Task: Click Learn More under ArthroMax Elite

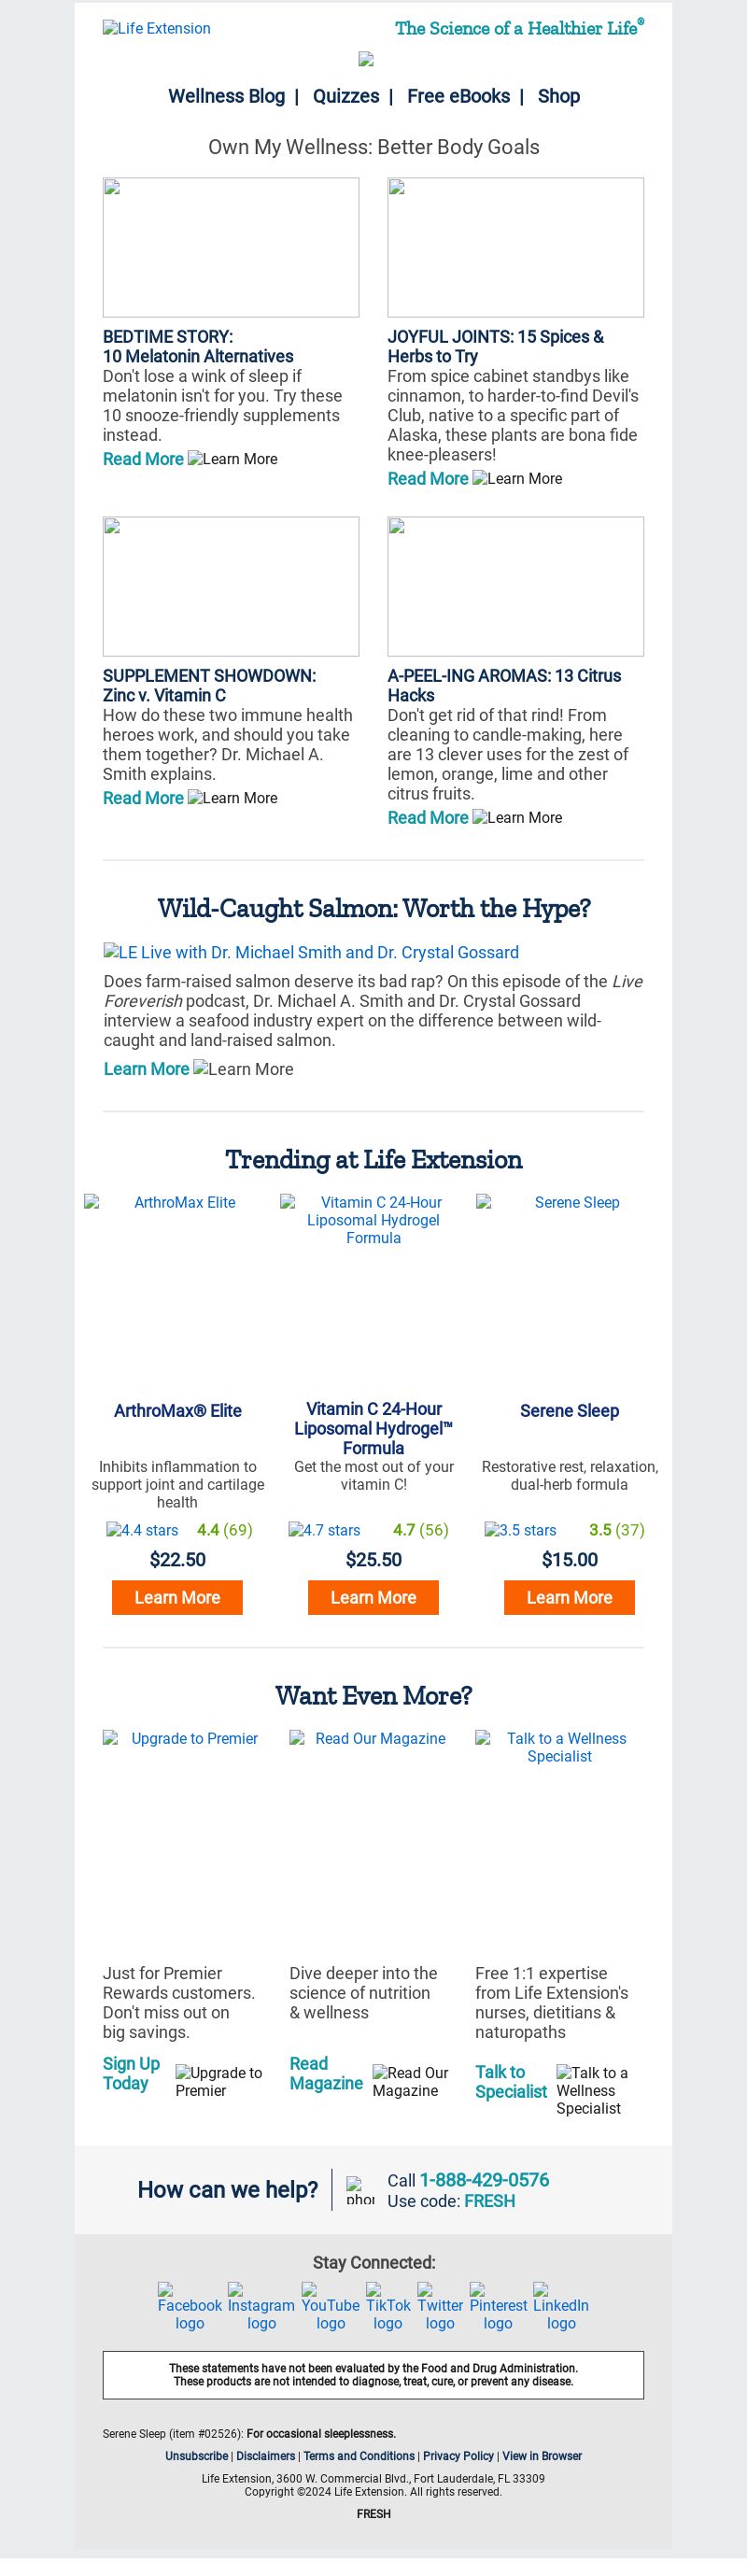Action: pyautogui.click(x=177, y=1597)
